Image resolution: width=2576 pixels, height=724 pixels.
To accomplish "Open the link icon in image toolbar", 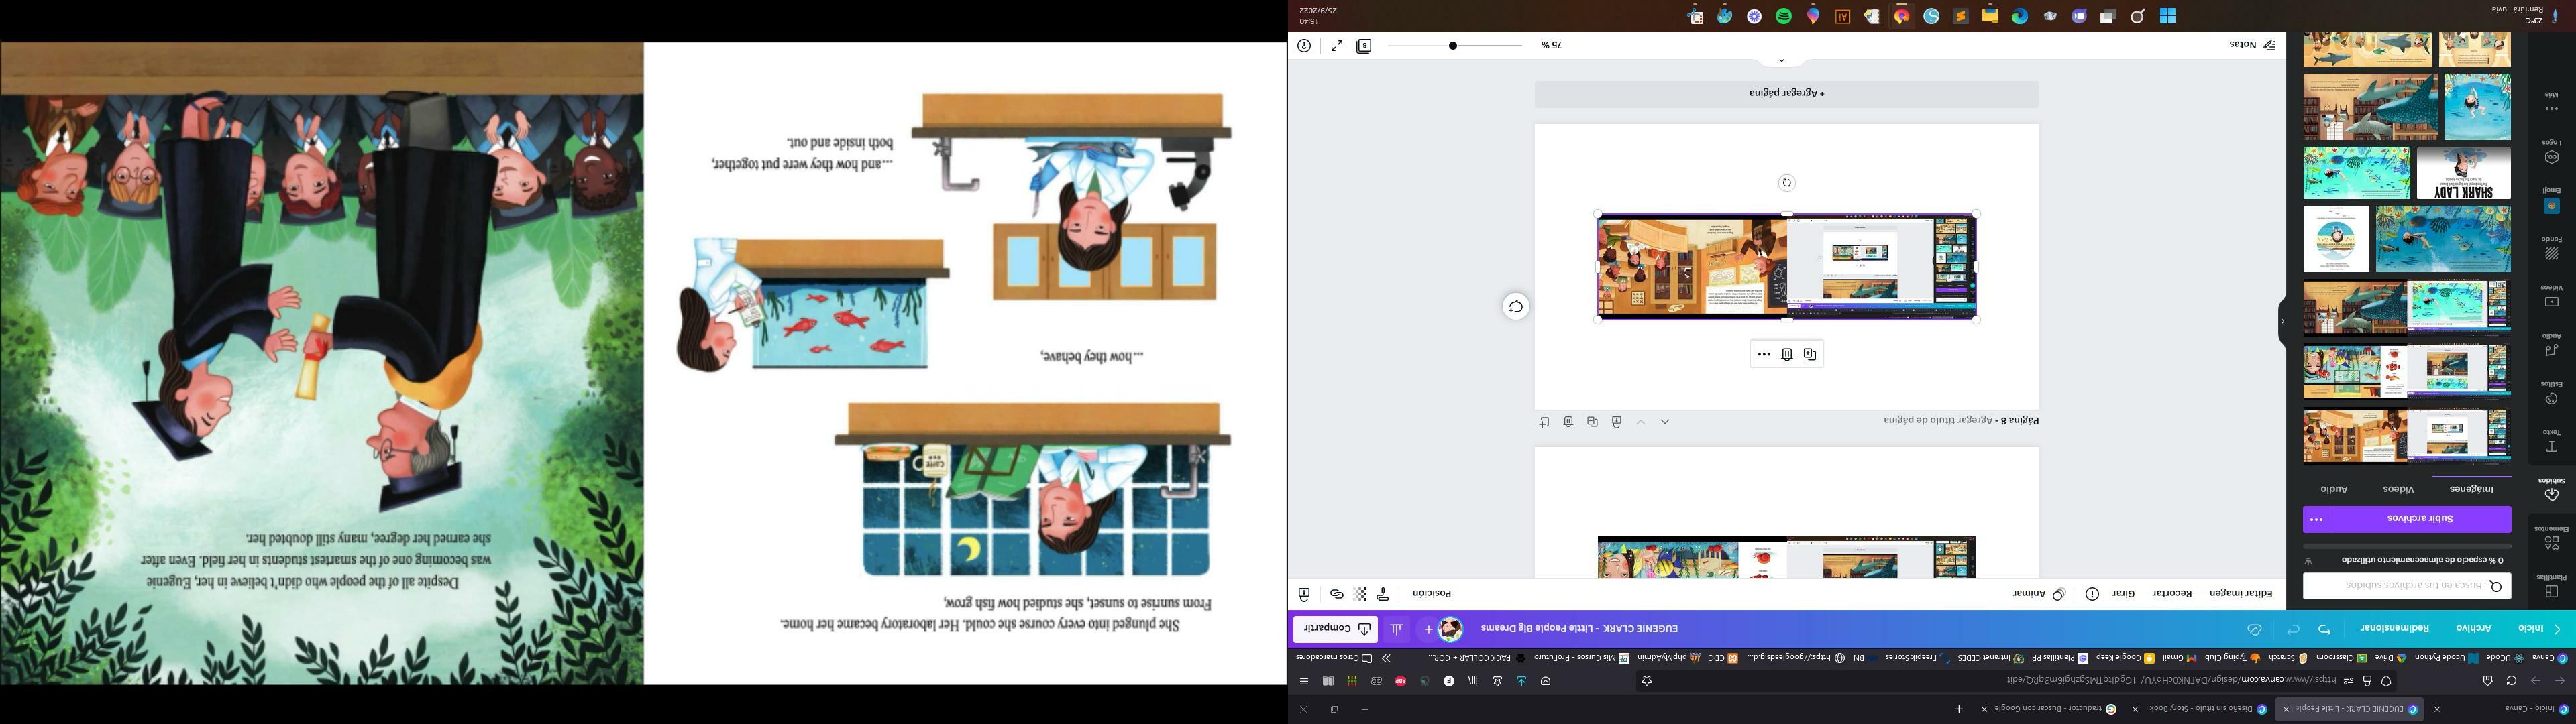I will tap(1336, 594).
